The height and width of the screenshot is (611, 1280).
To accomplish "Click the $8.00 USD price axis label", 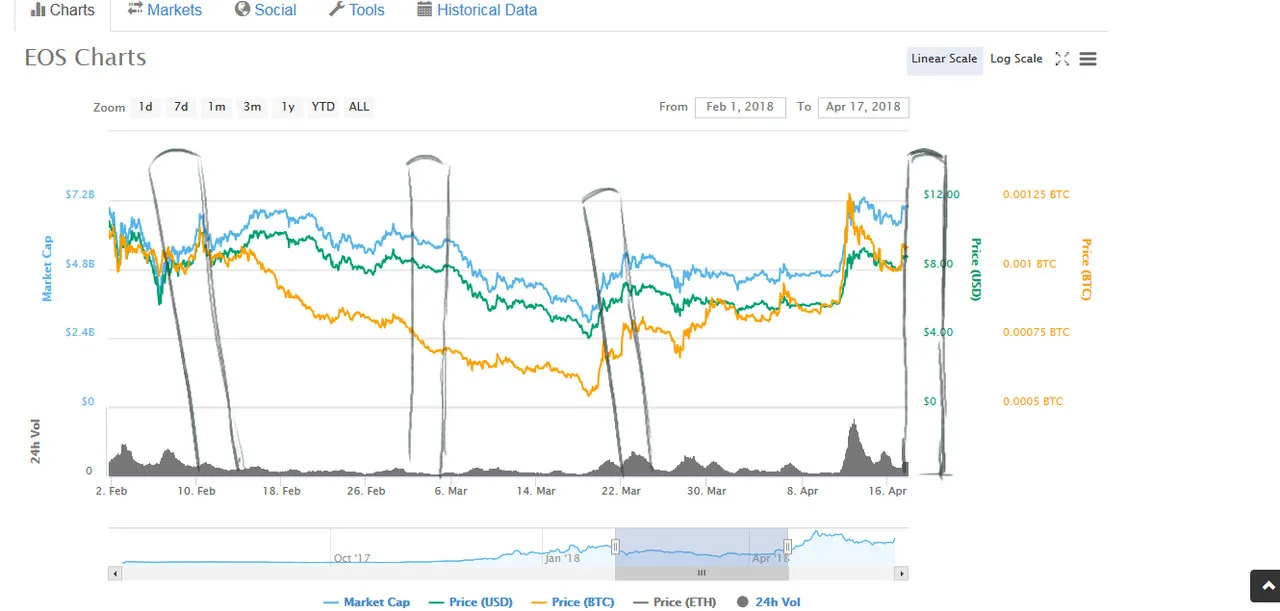I will [x=937, y=264].
